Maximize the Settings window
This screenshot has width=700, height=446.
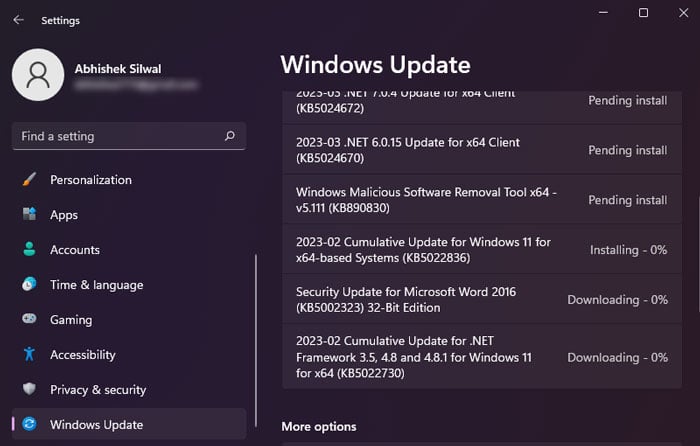[643, 13]
